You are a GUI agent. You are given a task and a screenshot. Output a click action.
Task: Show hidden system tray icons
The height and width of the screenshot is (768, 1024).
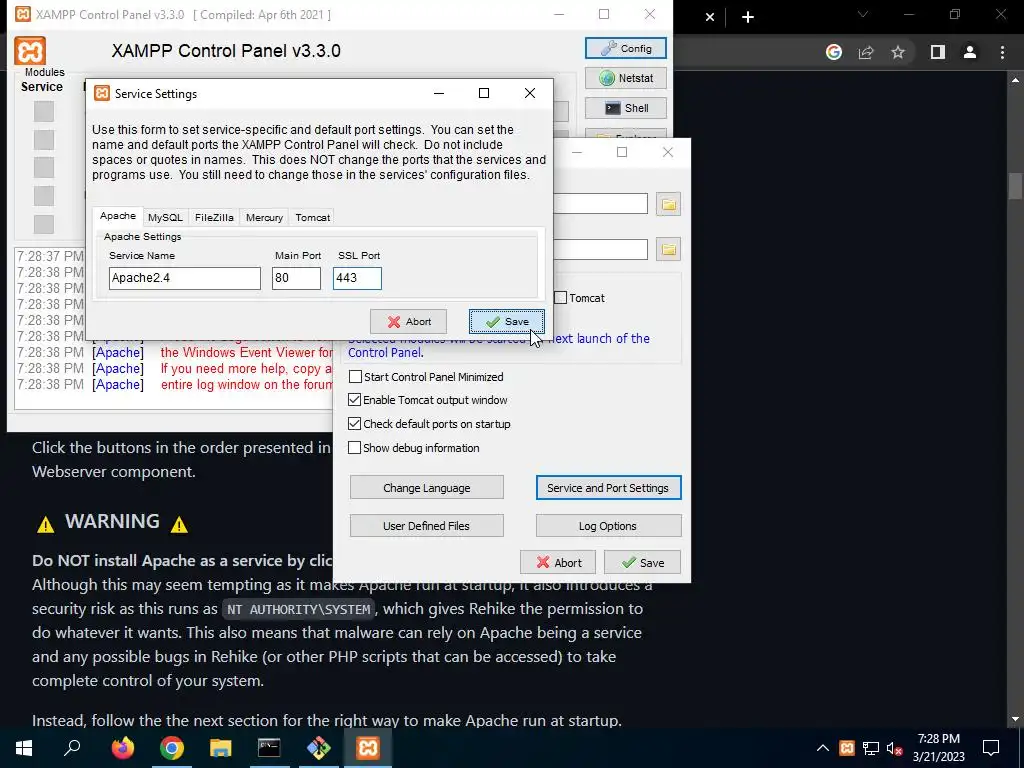[x=823, y=748]
